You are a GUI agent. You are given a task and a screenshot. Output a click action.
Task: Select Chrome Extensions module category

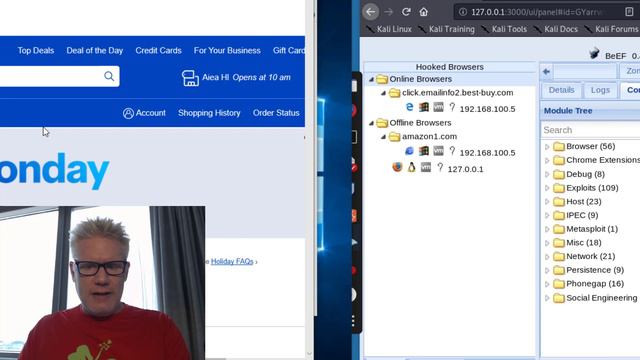603,160
